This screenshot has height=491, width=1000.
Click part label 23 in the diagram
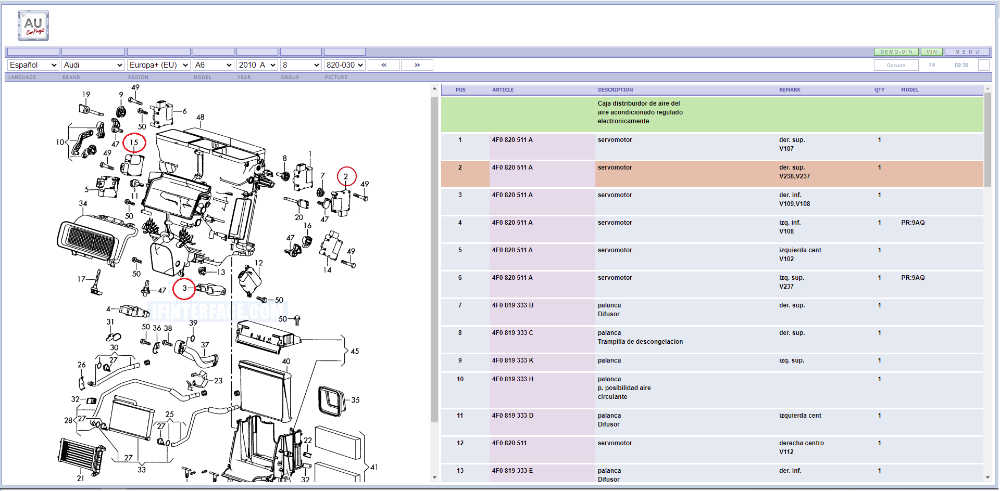point(218,381)
